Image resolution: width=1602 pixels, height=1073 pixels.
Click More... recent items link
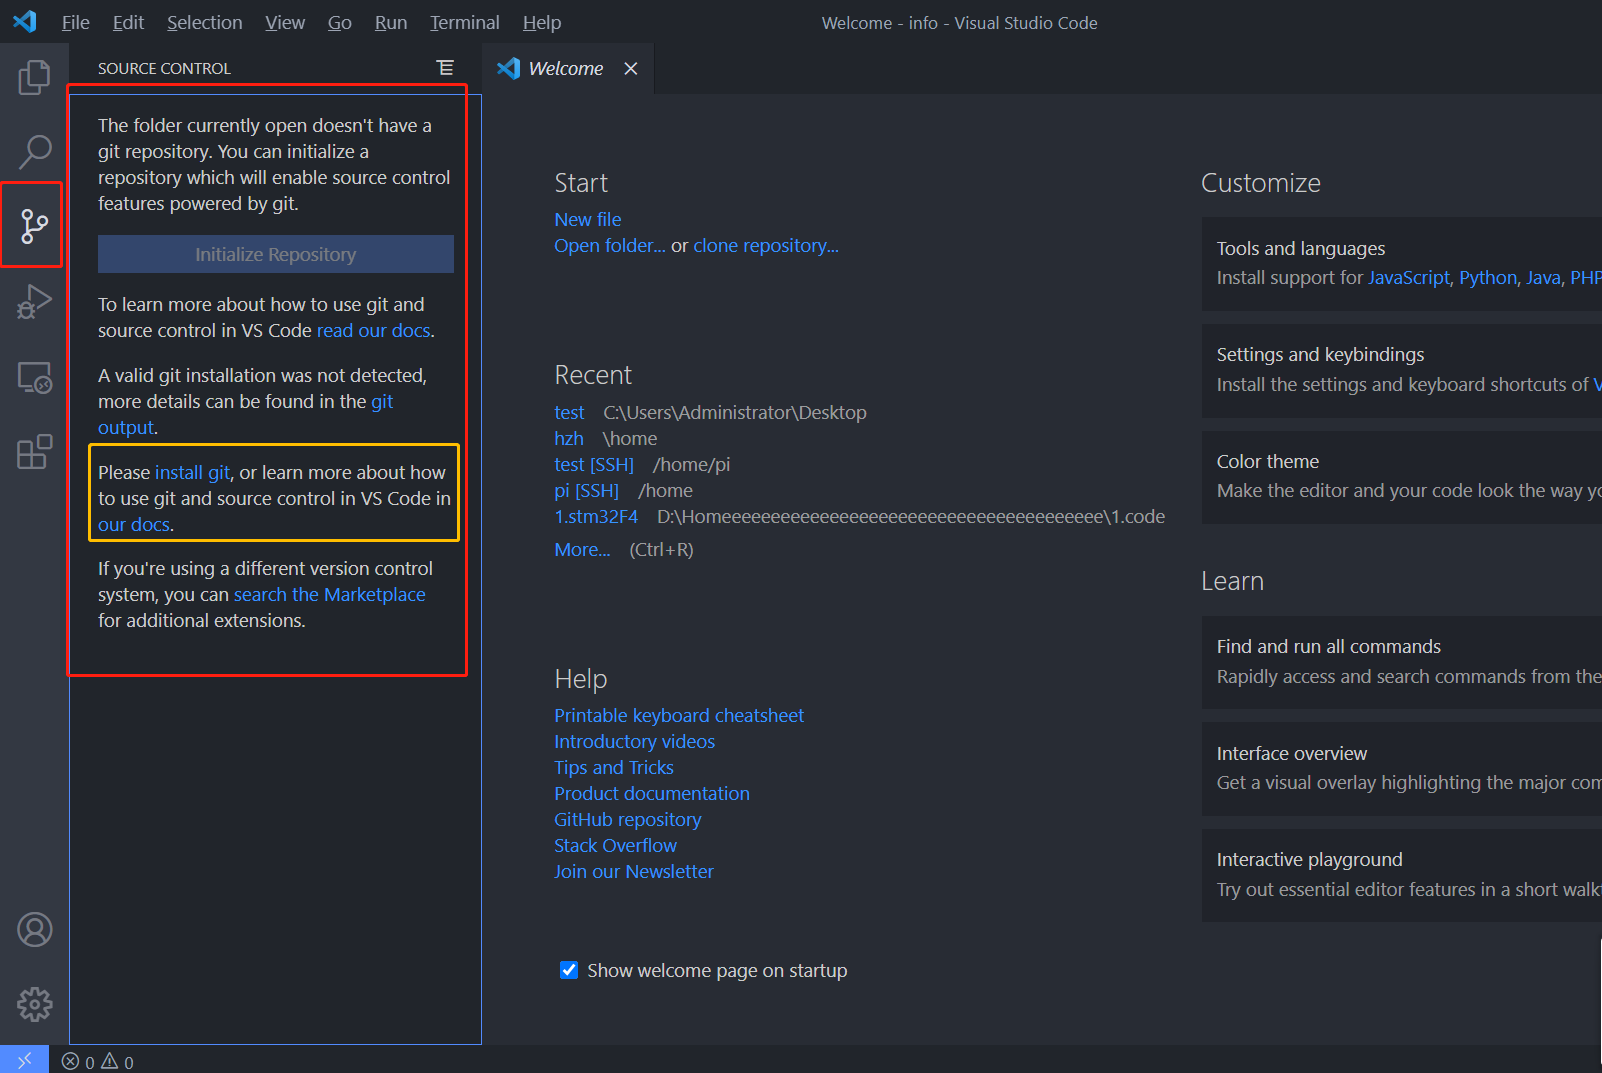[x=582, y=549]
